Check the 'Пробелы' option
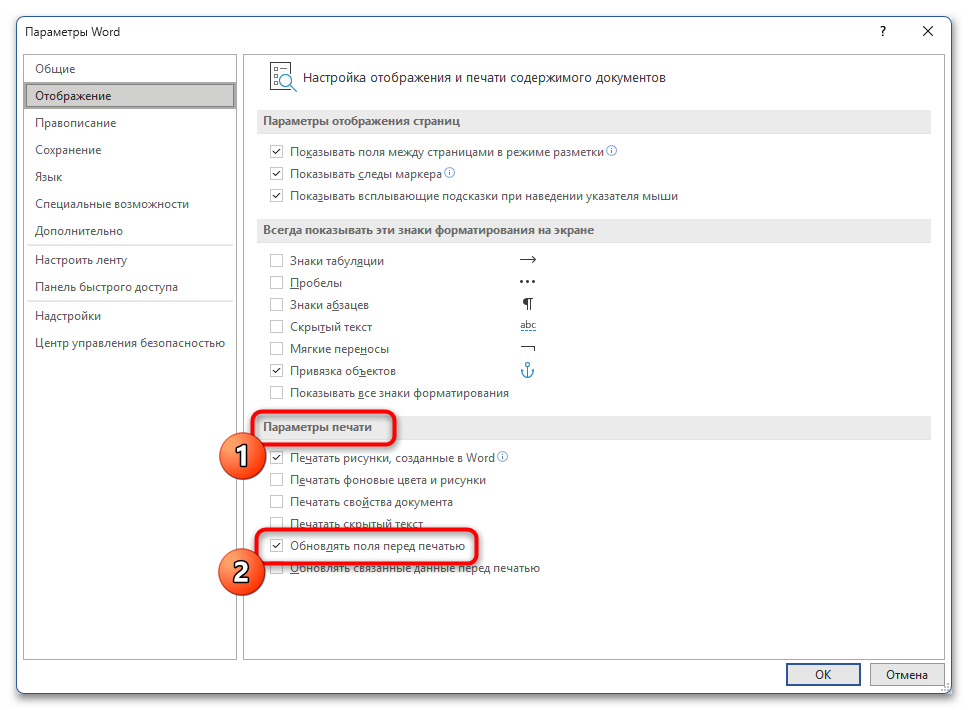This screenshot has width=968, height=710. coord(277,283)
